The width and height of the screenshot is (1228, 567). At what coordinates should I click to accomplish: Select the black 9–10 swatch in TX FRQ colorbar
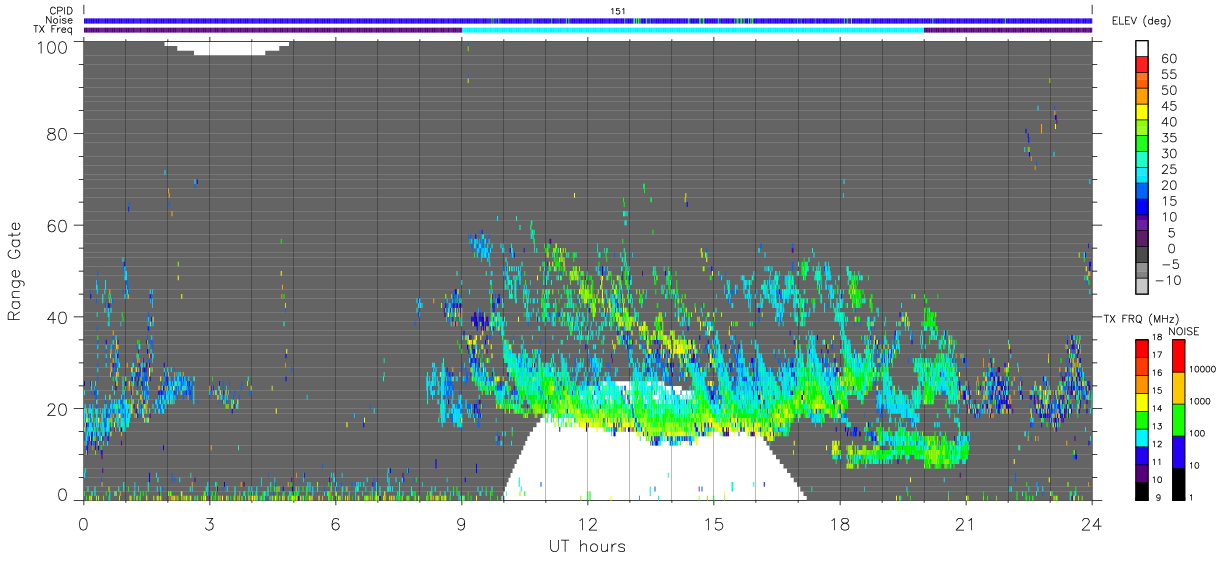1141,489
